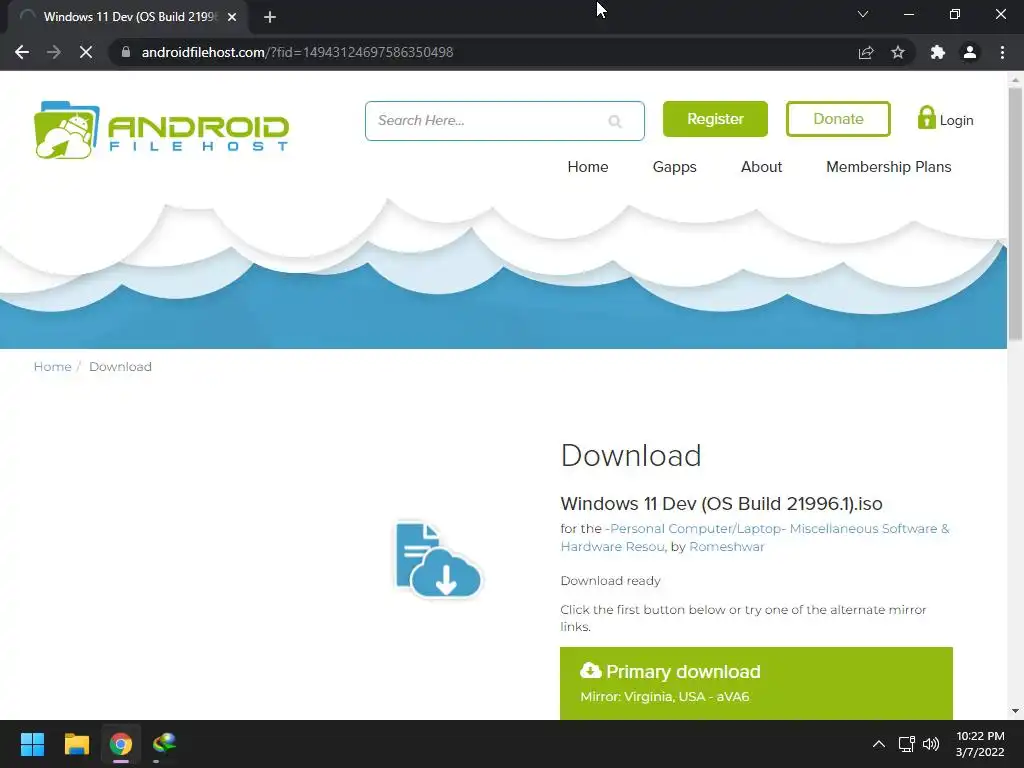The width and height of the screenshot is (1024, 768).
Task: Open the Gapps menu item
Action: point(675,167)
